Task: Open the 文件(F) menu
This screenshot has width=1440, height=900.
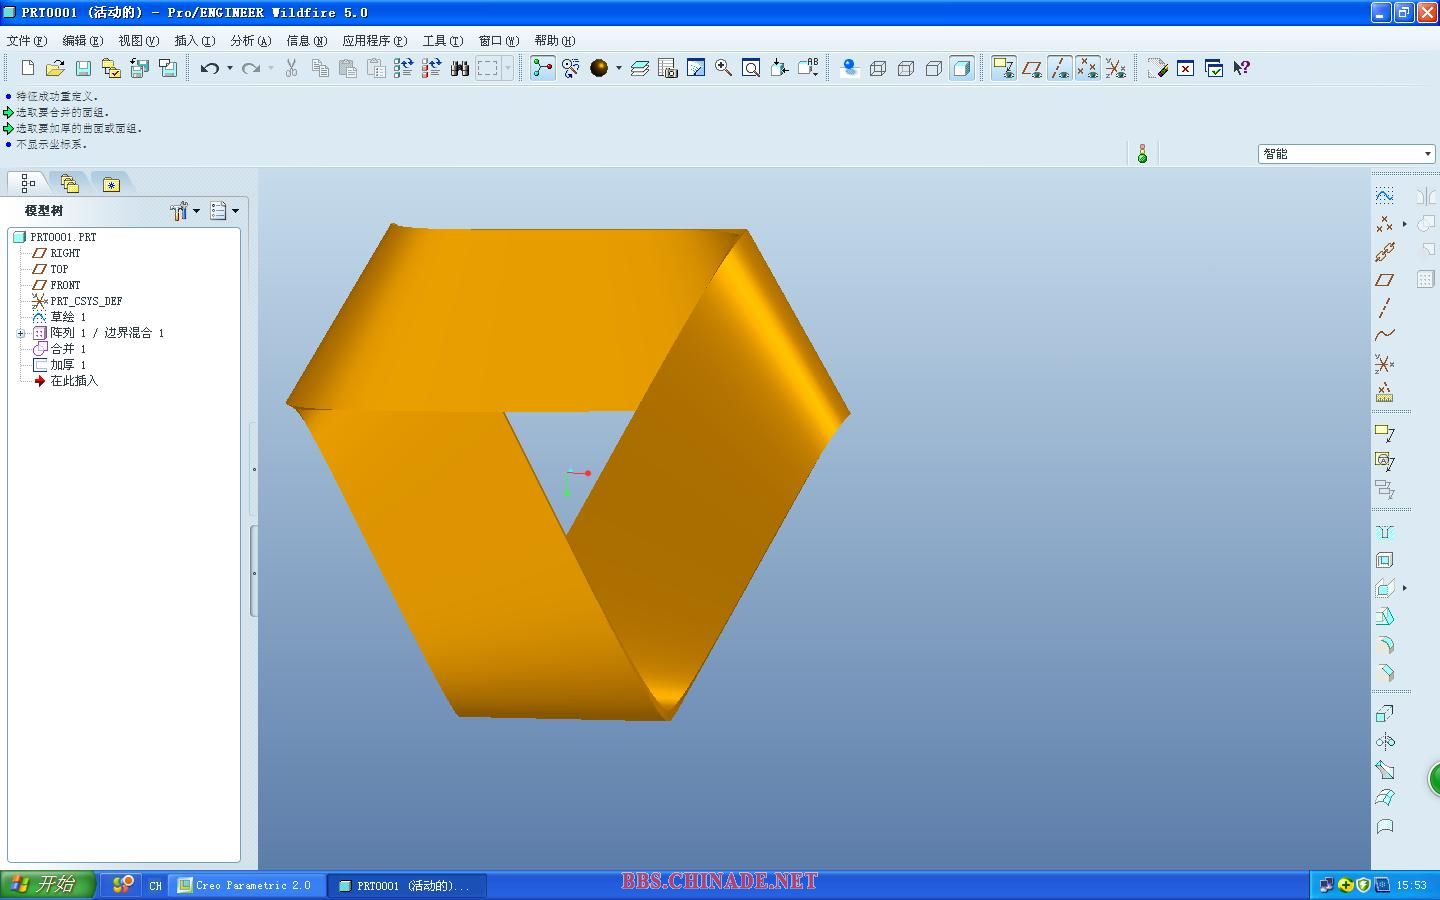Action: tap(27, 40)
